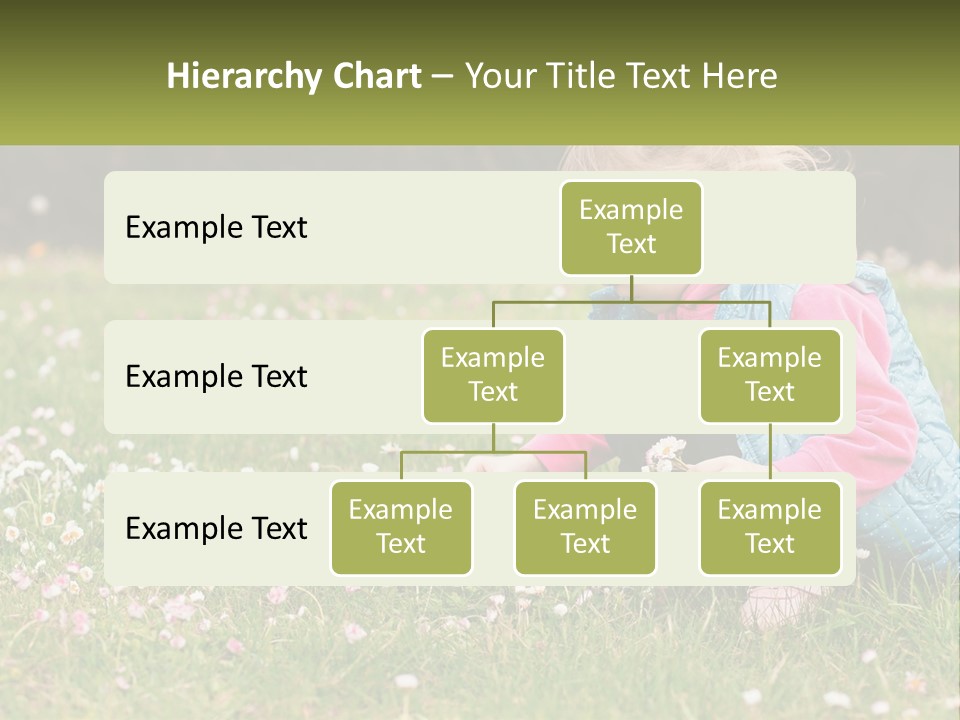960x720 pixels.
Task: Click the connector joining the two bottom-left boxes
Action: click(x=493, y=452)
